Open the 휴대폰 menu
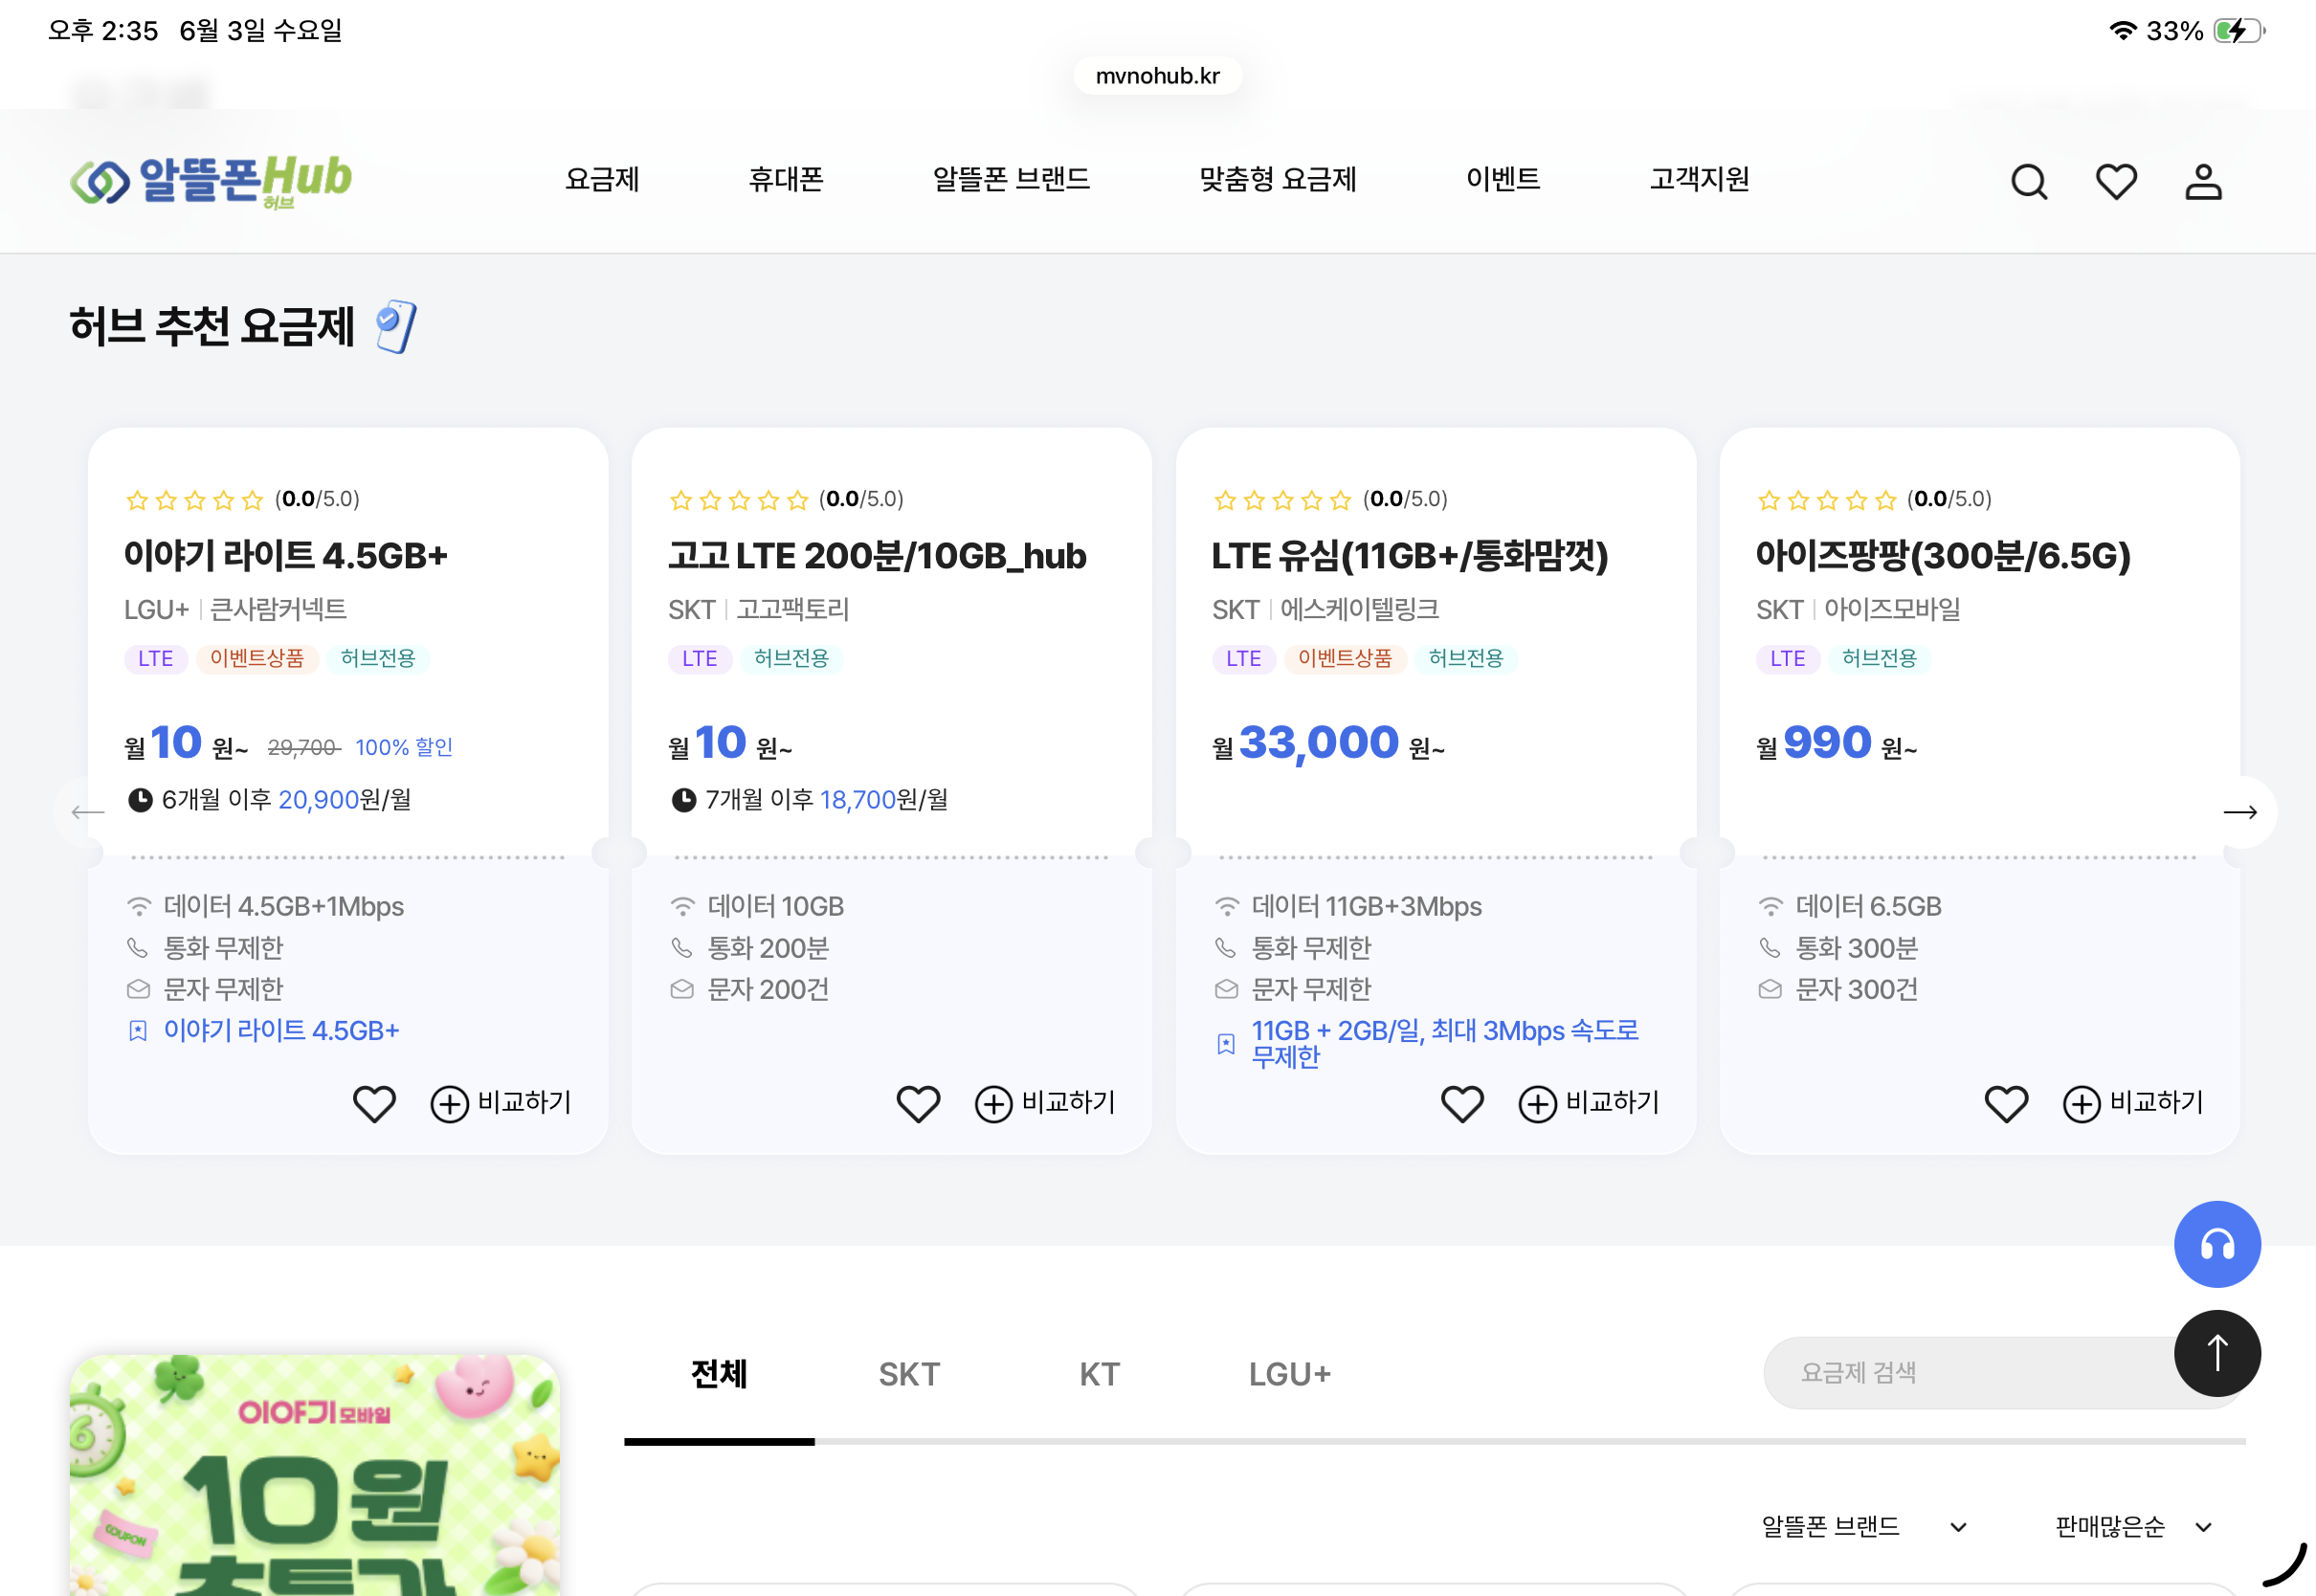2316x1596 pixels. coord(786,179)
